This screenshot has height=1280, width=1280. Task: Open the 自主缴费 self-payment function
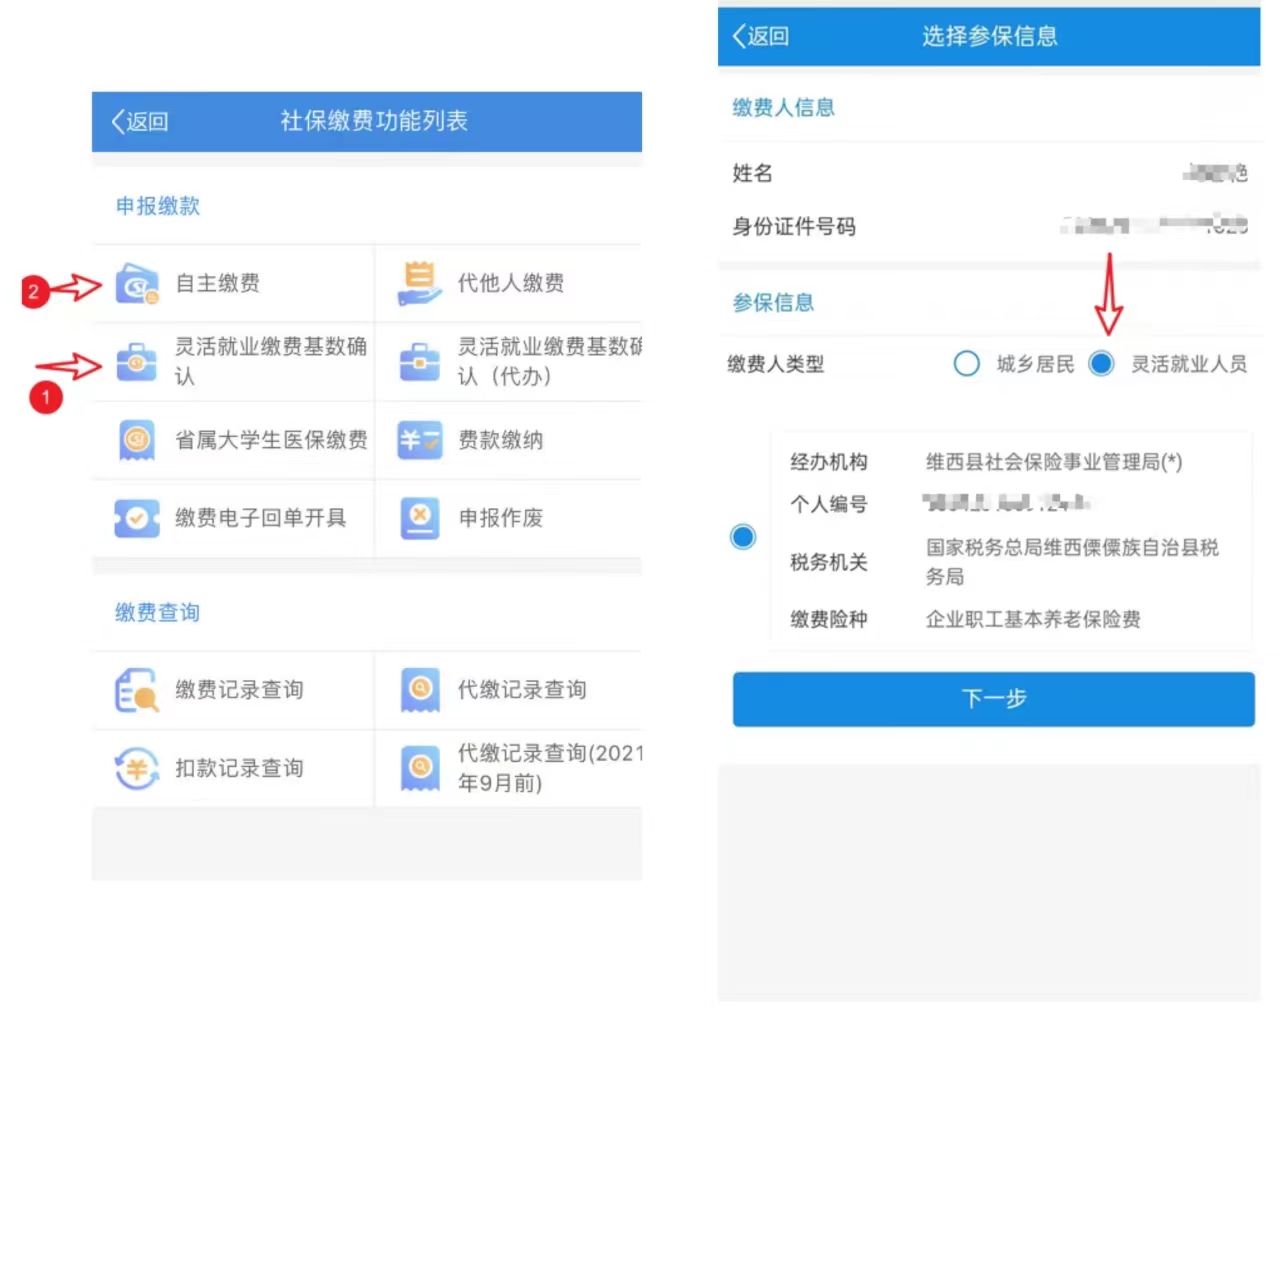coord(218,283)
